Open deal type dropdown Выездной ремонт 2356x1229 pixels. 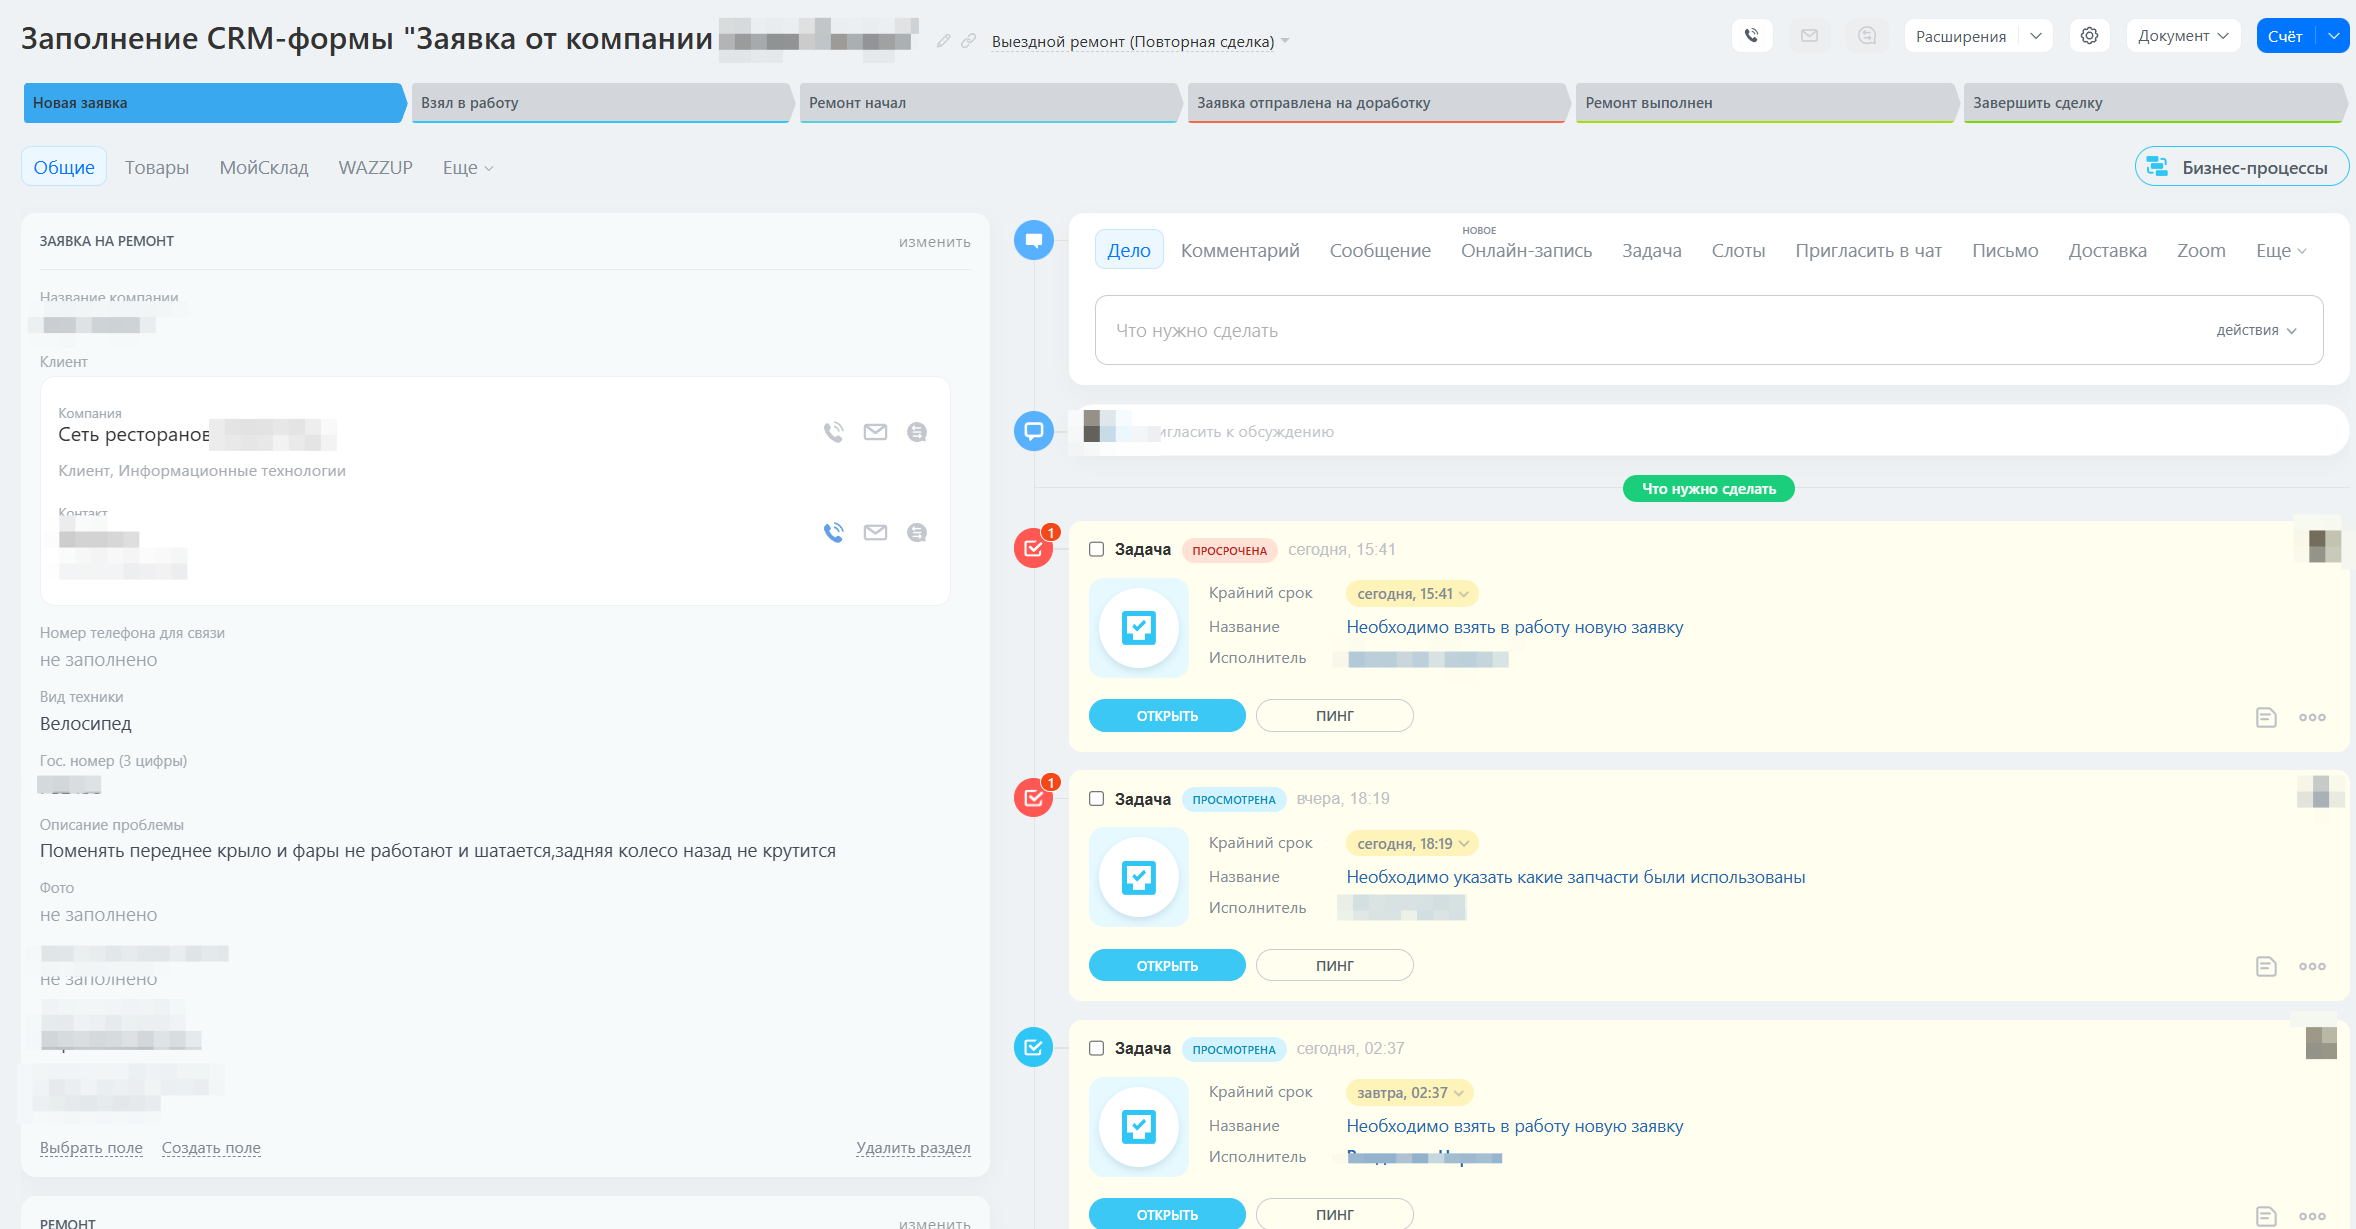1140,42
